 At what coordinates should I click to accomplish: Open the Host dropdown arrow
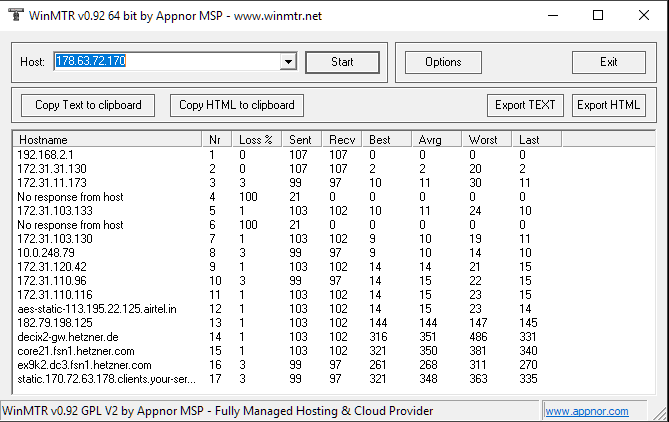pos(288,62)
